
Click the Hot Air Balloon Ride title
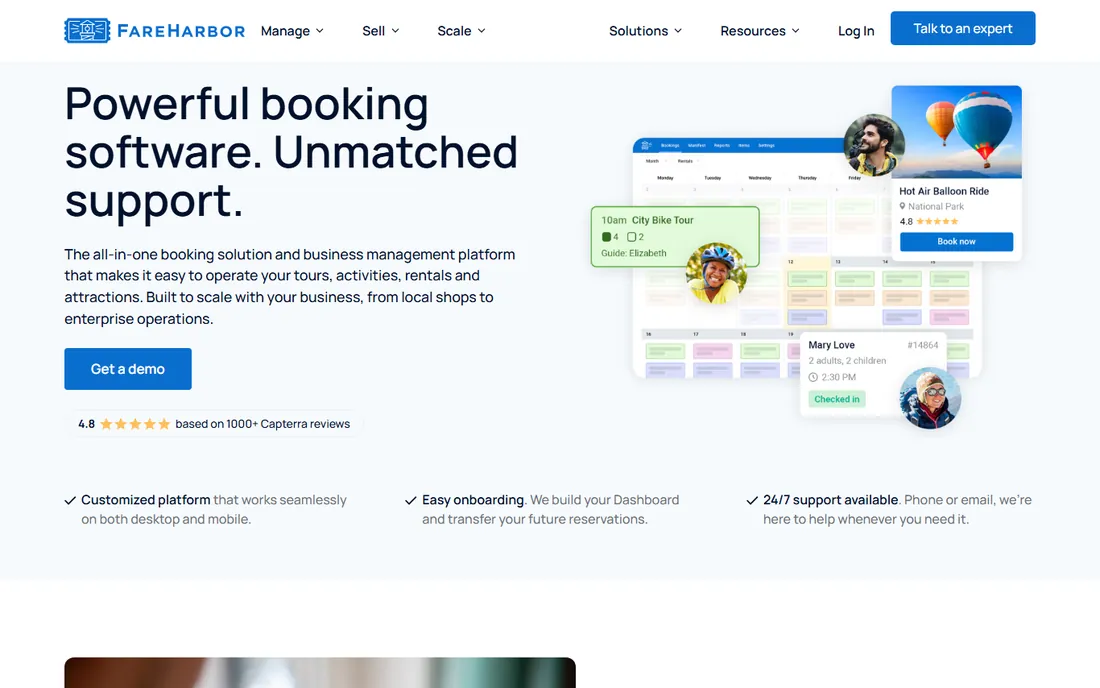click(944, 191)
